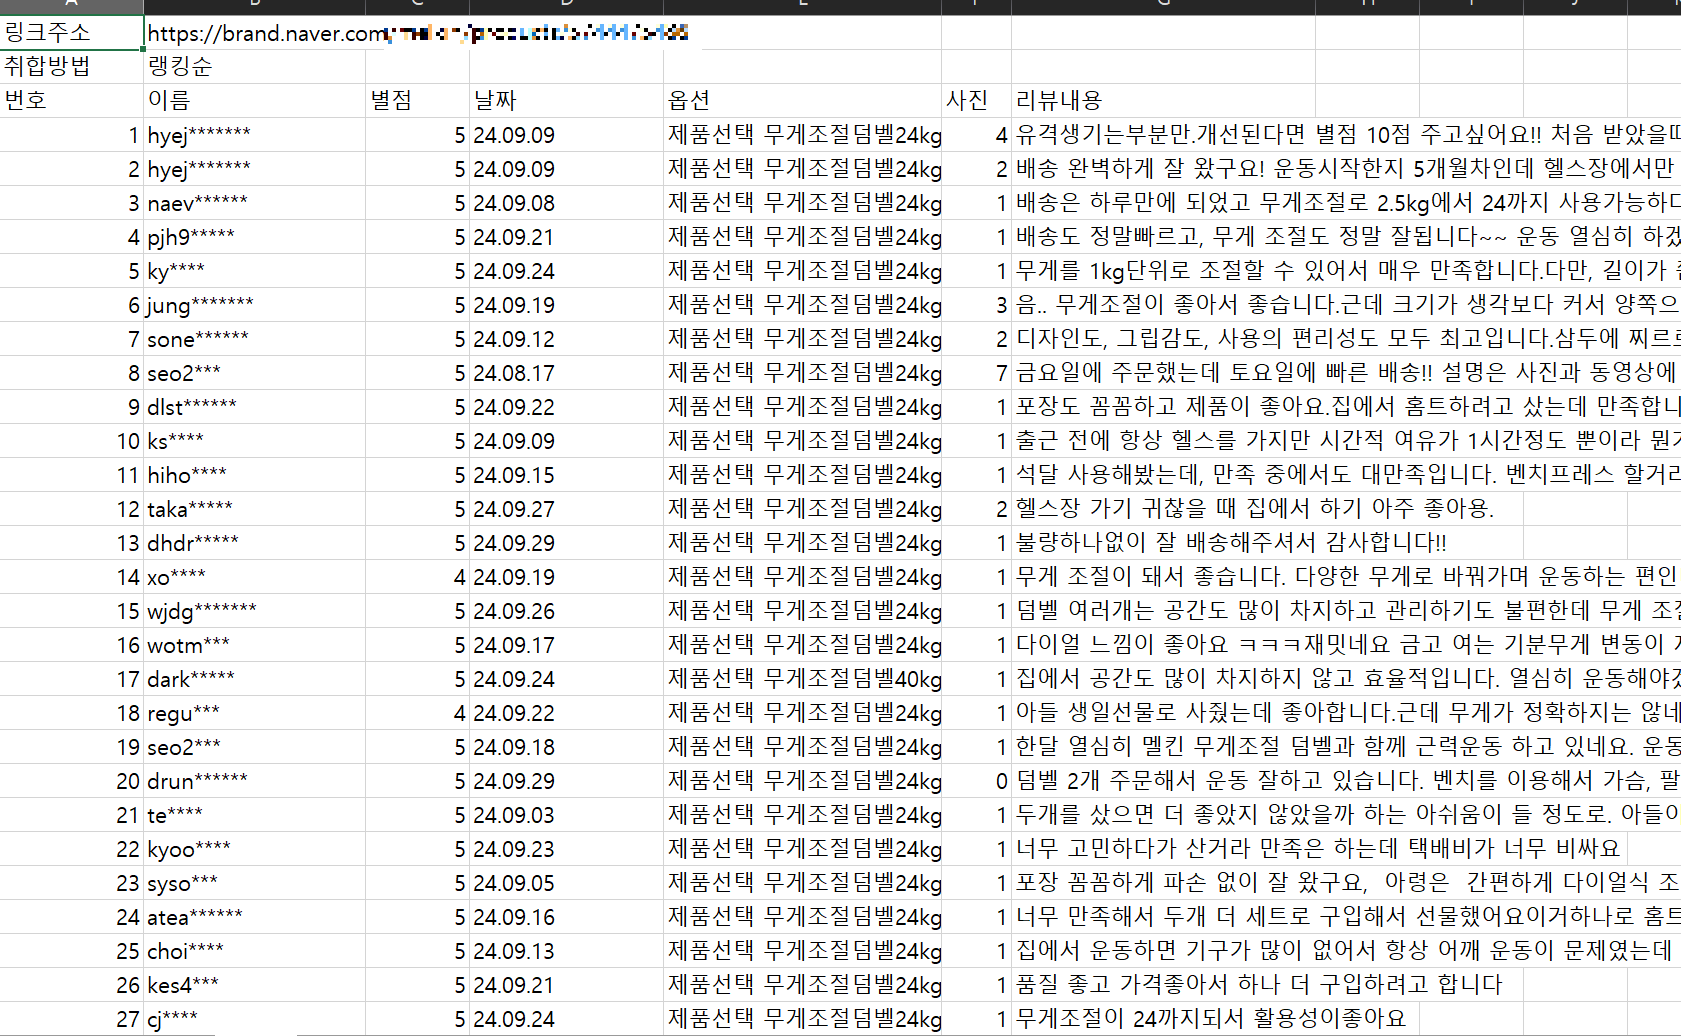
Task: Click the '날짜' column header cell
Action: point(566,101)
